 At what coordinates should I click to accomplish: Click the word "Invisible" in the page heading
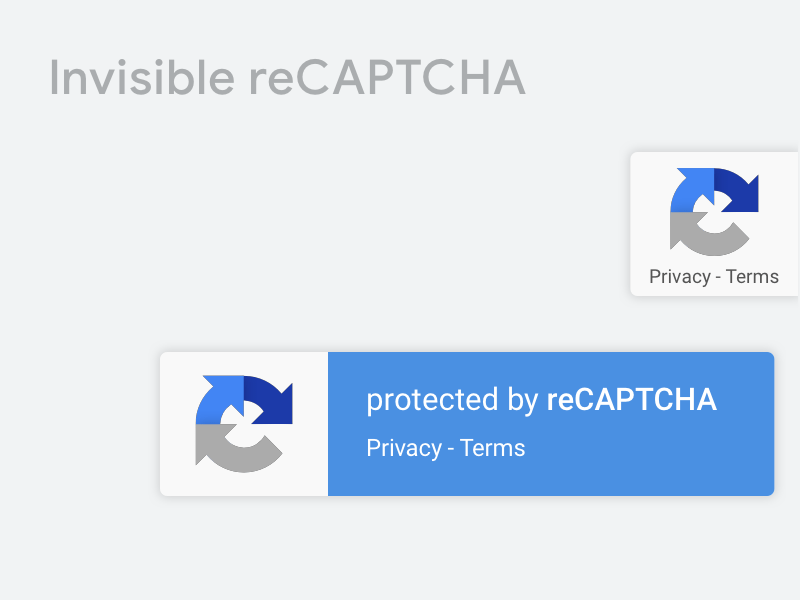pos(142,78)
